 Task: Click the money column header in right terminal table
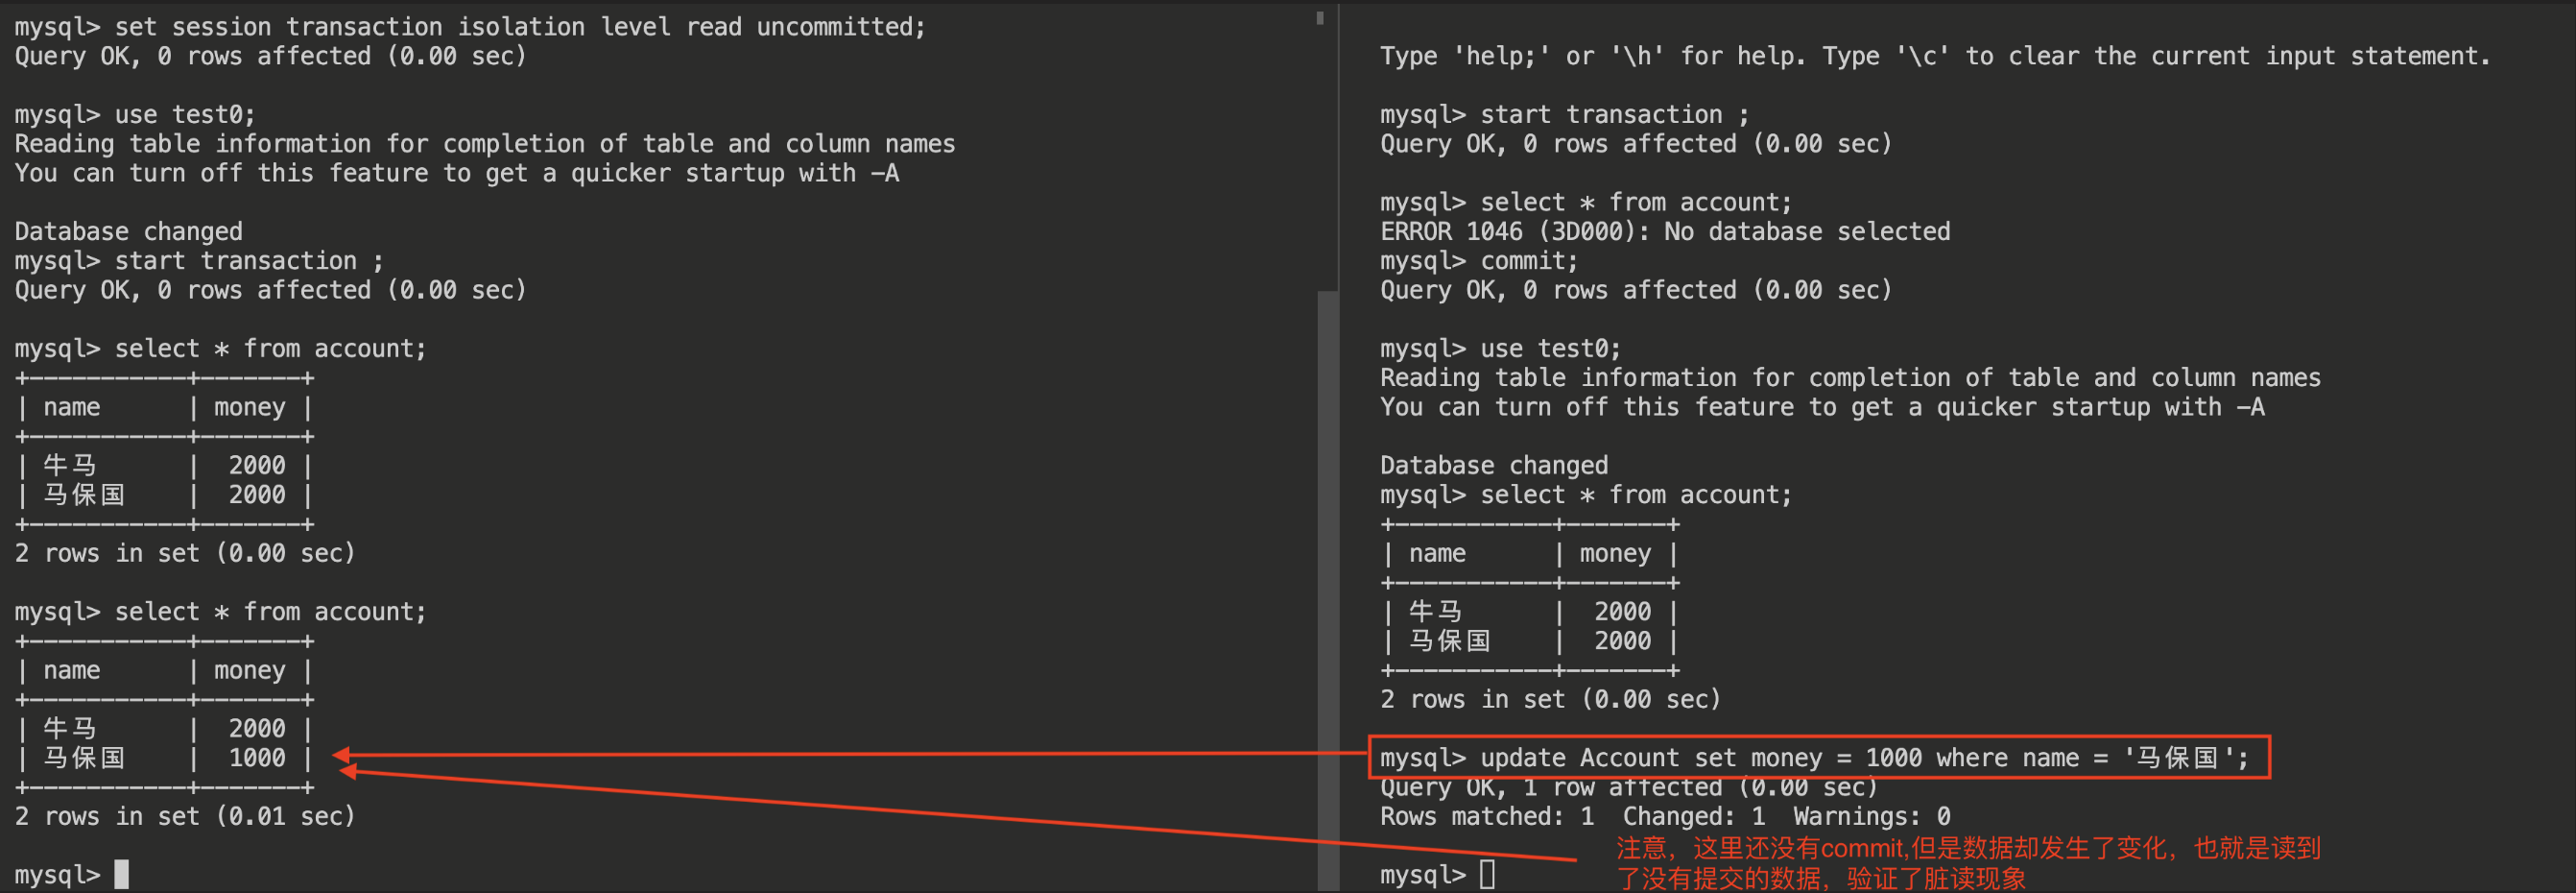click(x=1614, y=553)
